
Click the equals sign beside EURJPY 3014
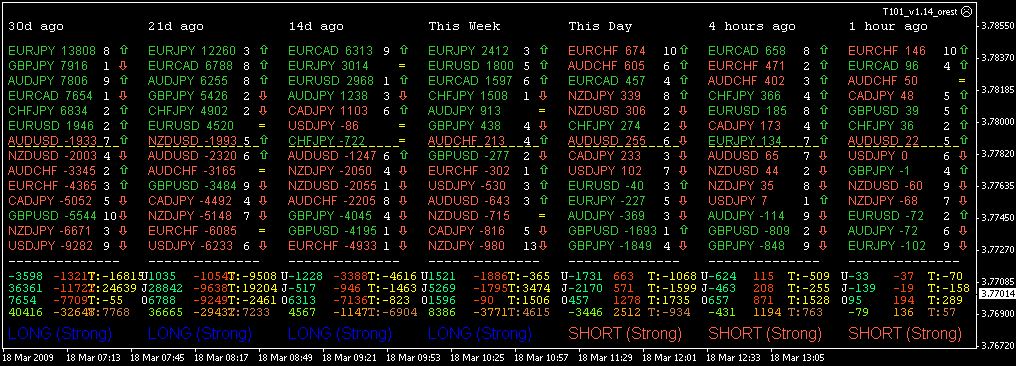[x=402, y=65]
